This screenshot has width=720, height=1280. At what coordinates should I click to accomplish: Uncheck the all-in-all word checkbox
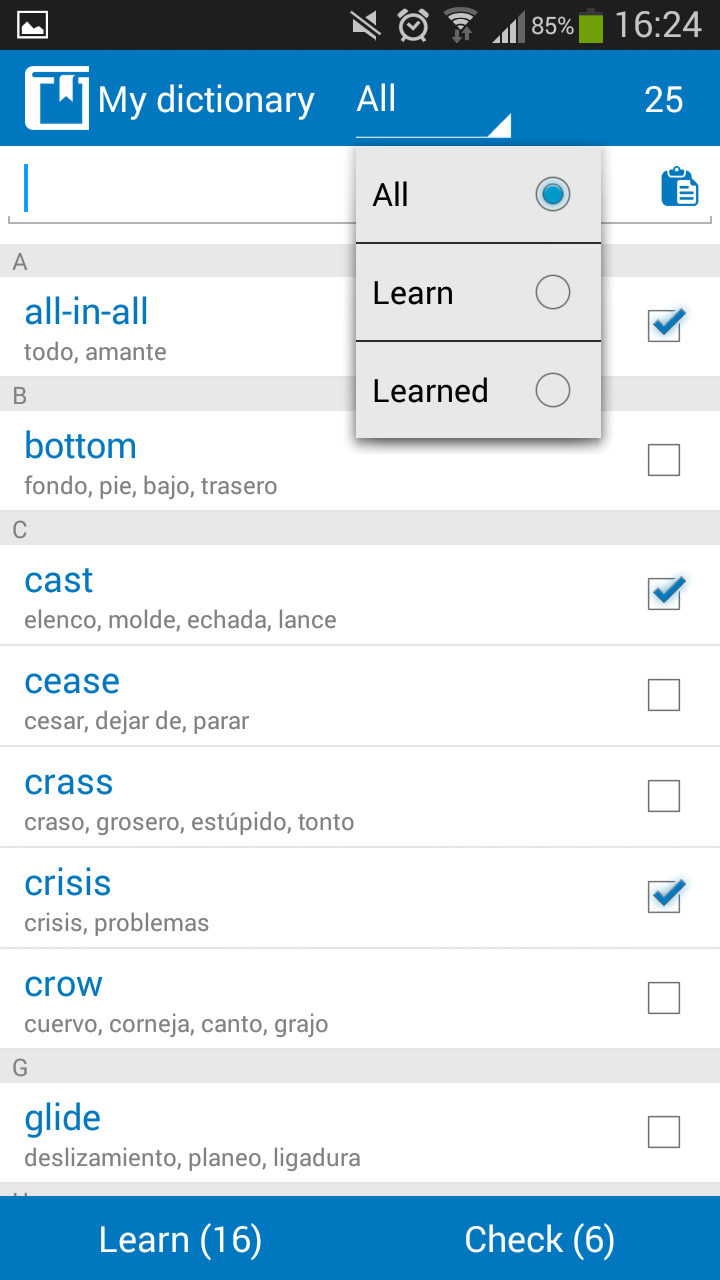point(665,325)
